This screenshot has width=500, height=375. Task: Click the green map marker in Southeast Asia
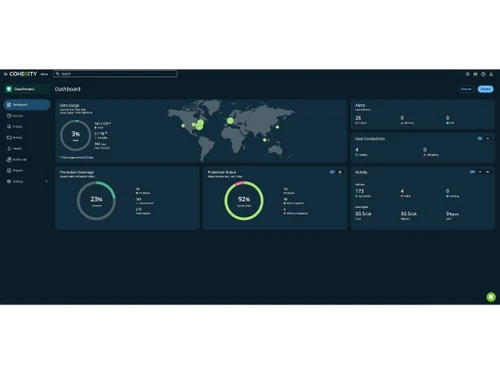coord(265,140)
